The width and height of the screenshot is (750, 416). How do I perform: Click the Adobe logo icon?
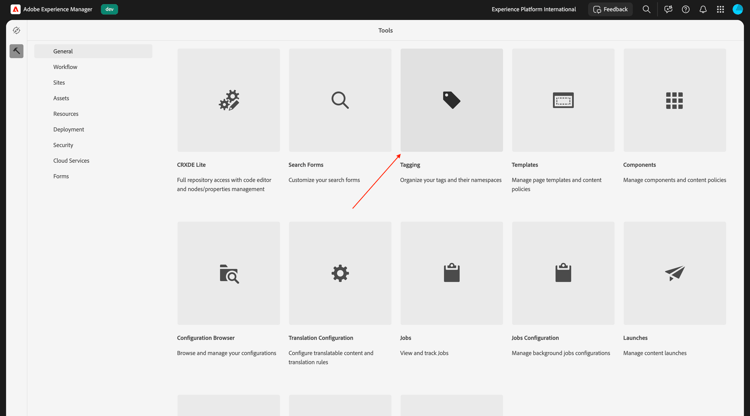(15, 9)
